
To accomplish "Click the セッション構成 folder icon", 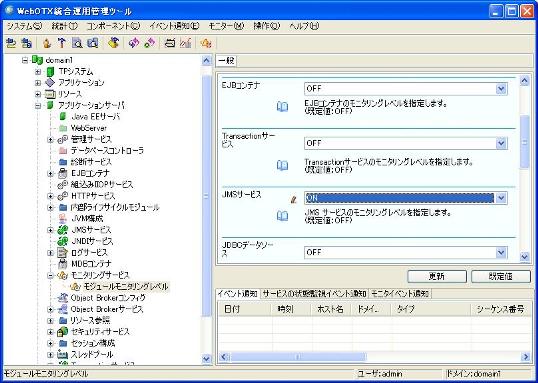I will [63, 343].
